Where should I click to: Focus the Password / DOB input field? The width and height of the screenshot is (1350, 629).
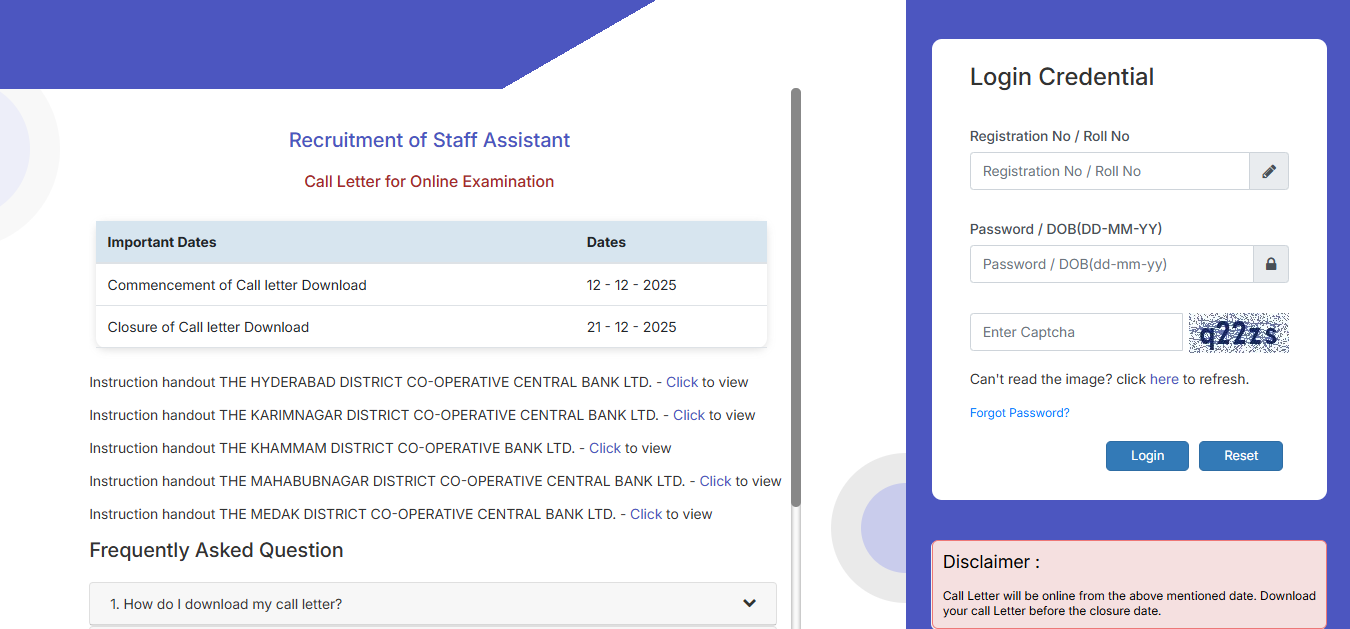tap(1111, 264)
